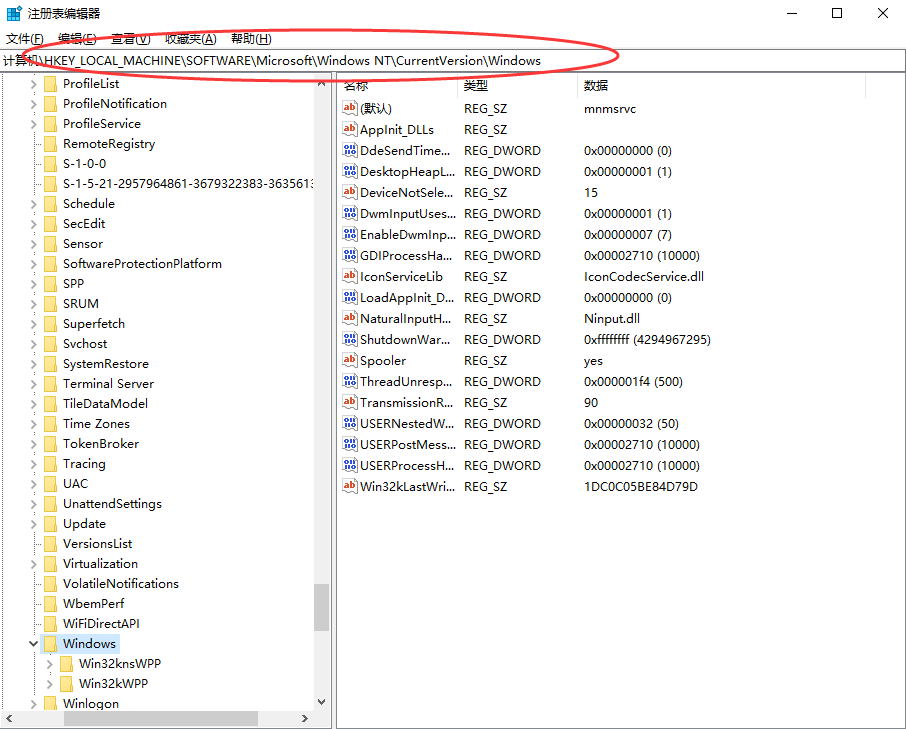Expand the Win32kWPP subkey
Image resolution: width=906 pixels, height=729 pixels.
[50, 683]
